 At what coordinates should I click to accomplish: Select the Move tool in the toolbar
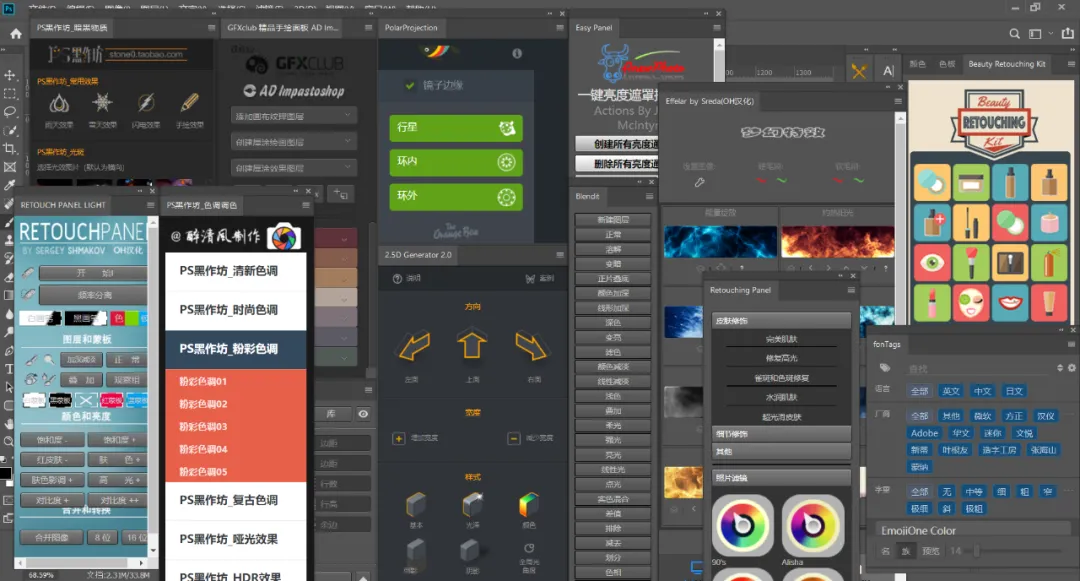click(x=10, y=75)
